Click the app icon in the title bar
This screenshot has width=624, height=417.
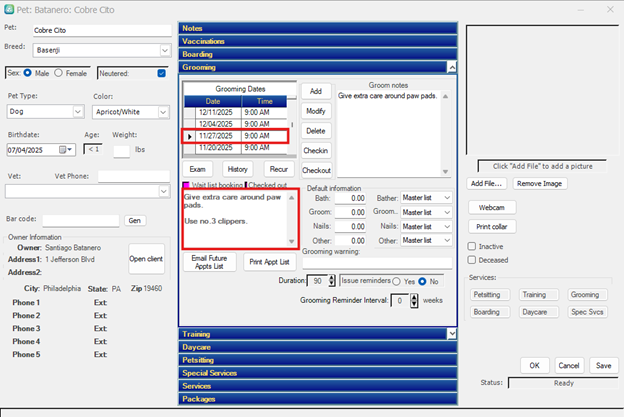9,10
